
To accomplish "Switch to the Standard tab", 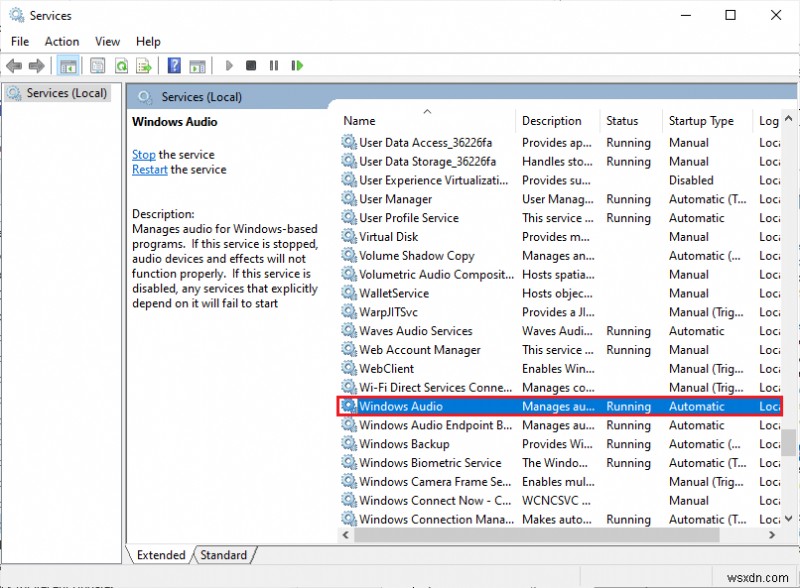I will coord(223,555).
